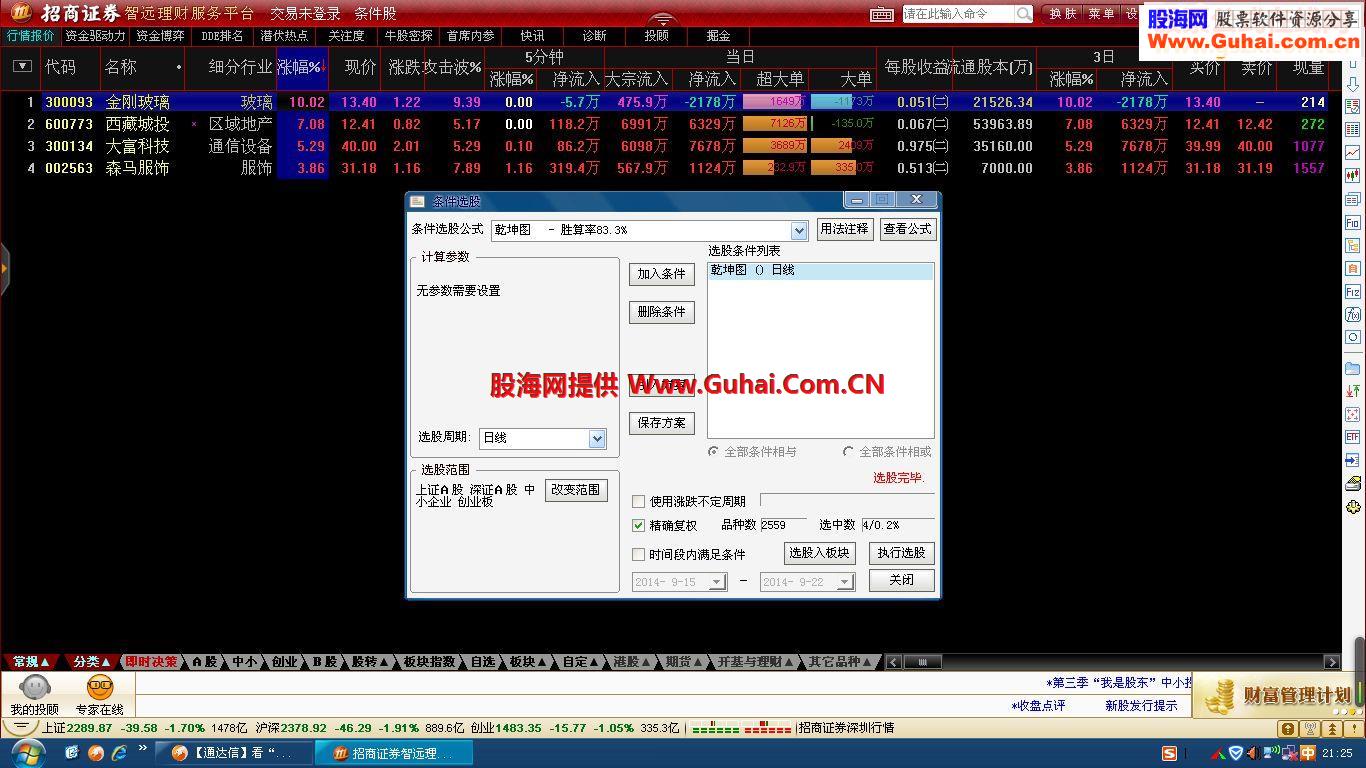Screen dimensions: 1366x768
Task: Click the Fio icon in right sidebar
Action: tap(1353, 223)
